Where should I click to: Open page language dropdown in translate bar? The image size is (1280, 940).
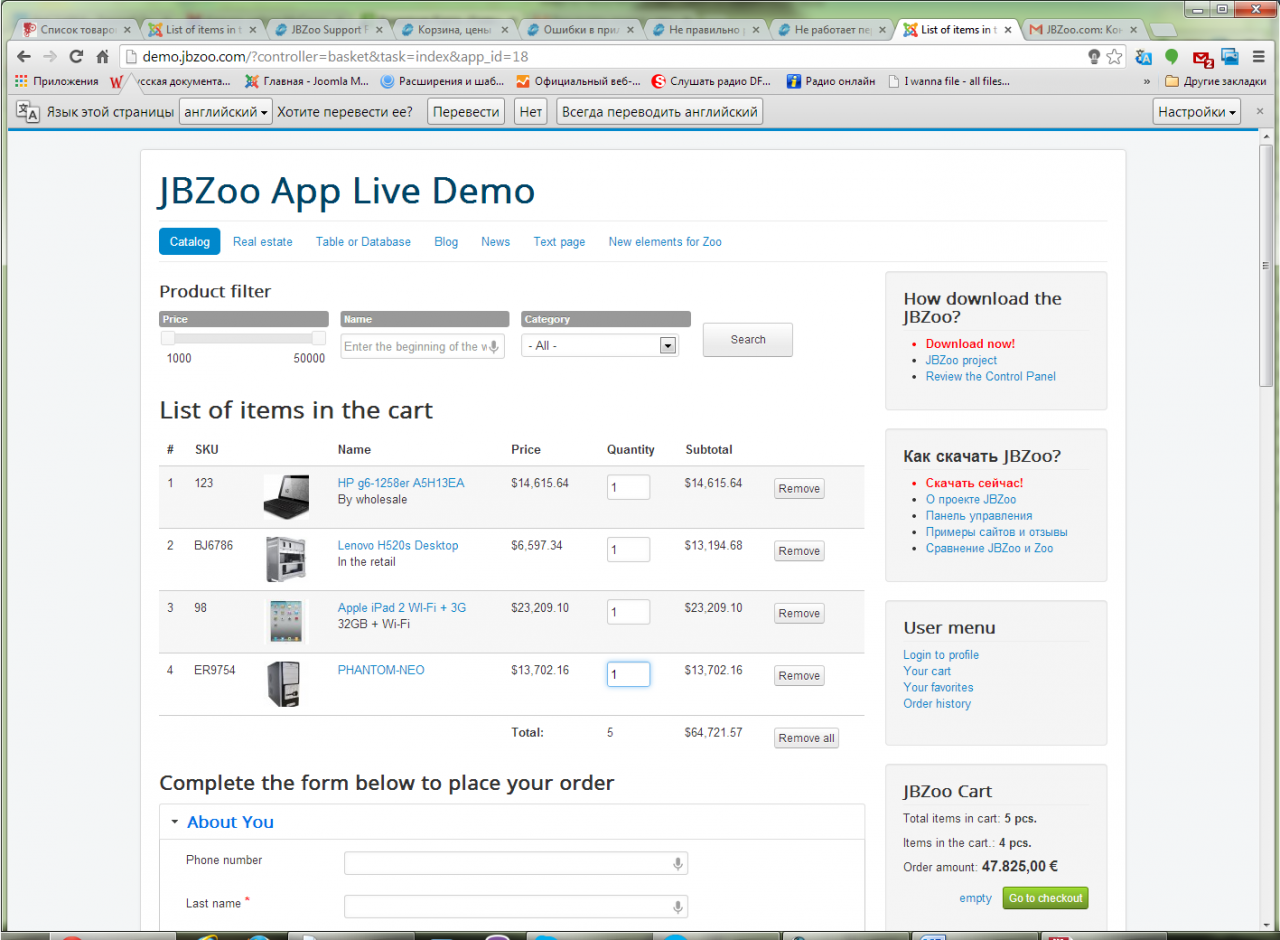[x=225, y=112]
